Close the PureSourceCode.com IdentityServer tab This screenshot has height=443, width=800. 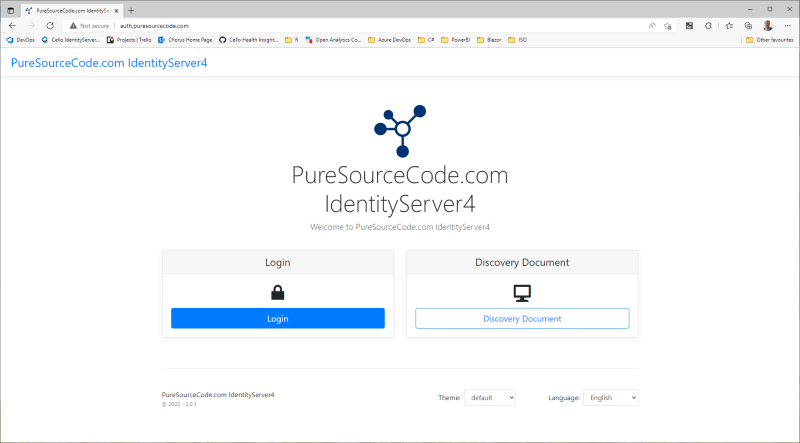tap(116, 10)
